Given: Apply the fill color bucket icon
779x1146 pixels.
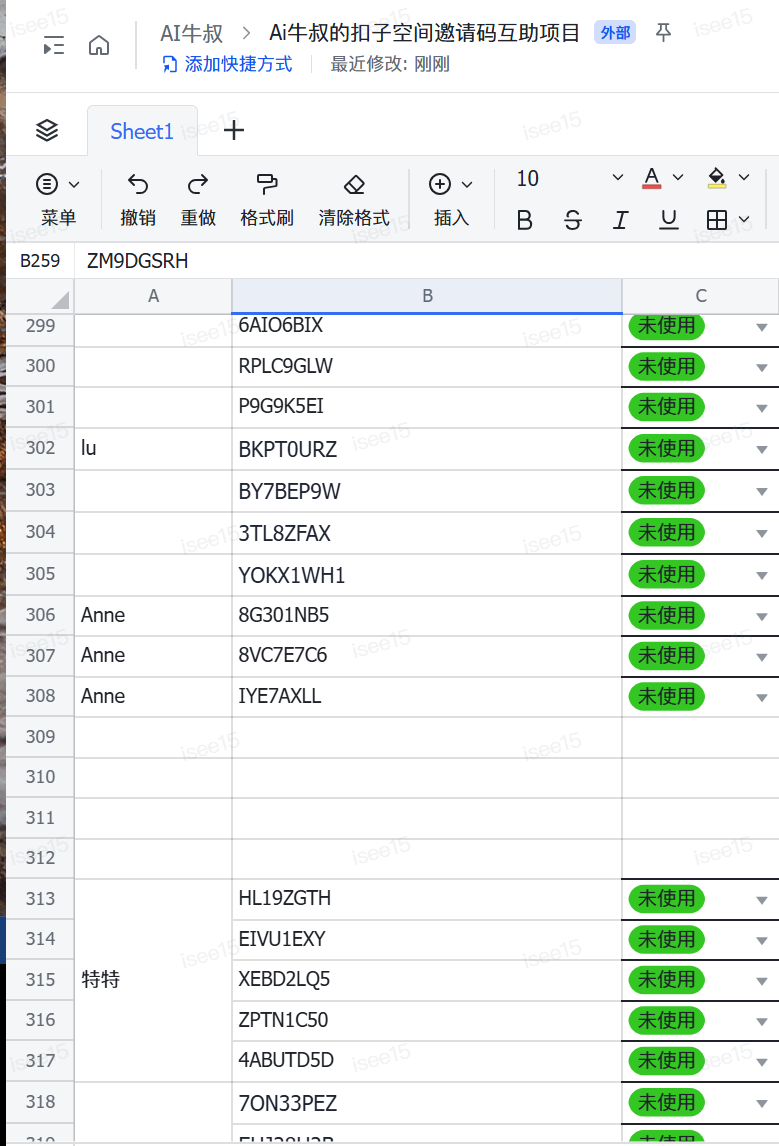Looking at the screenshot, I should [x=717, y=178].
